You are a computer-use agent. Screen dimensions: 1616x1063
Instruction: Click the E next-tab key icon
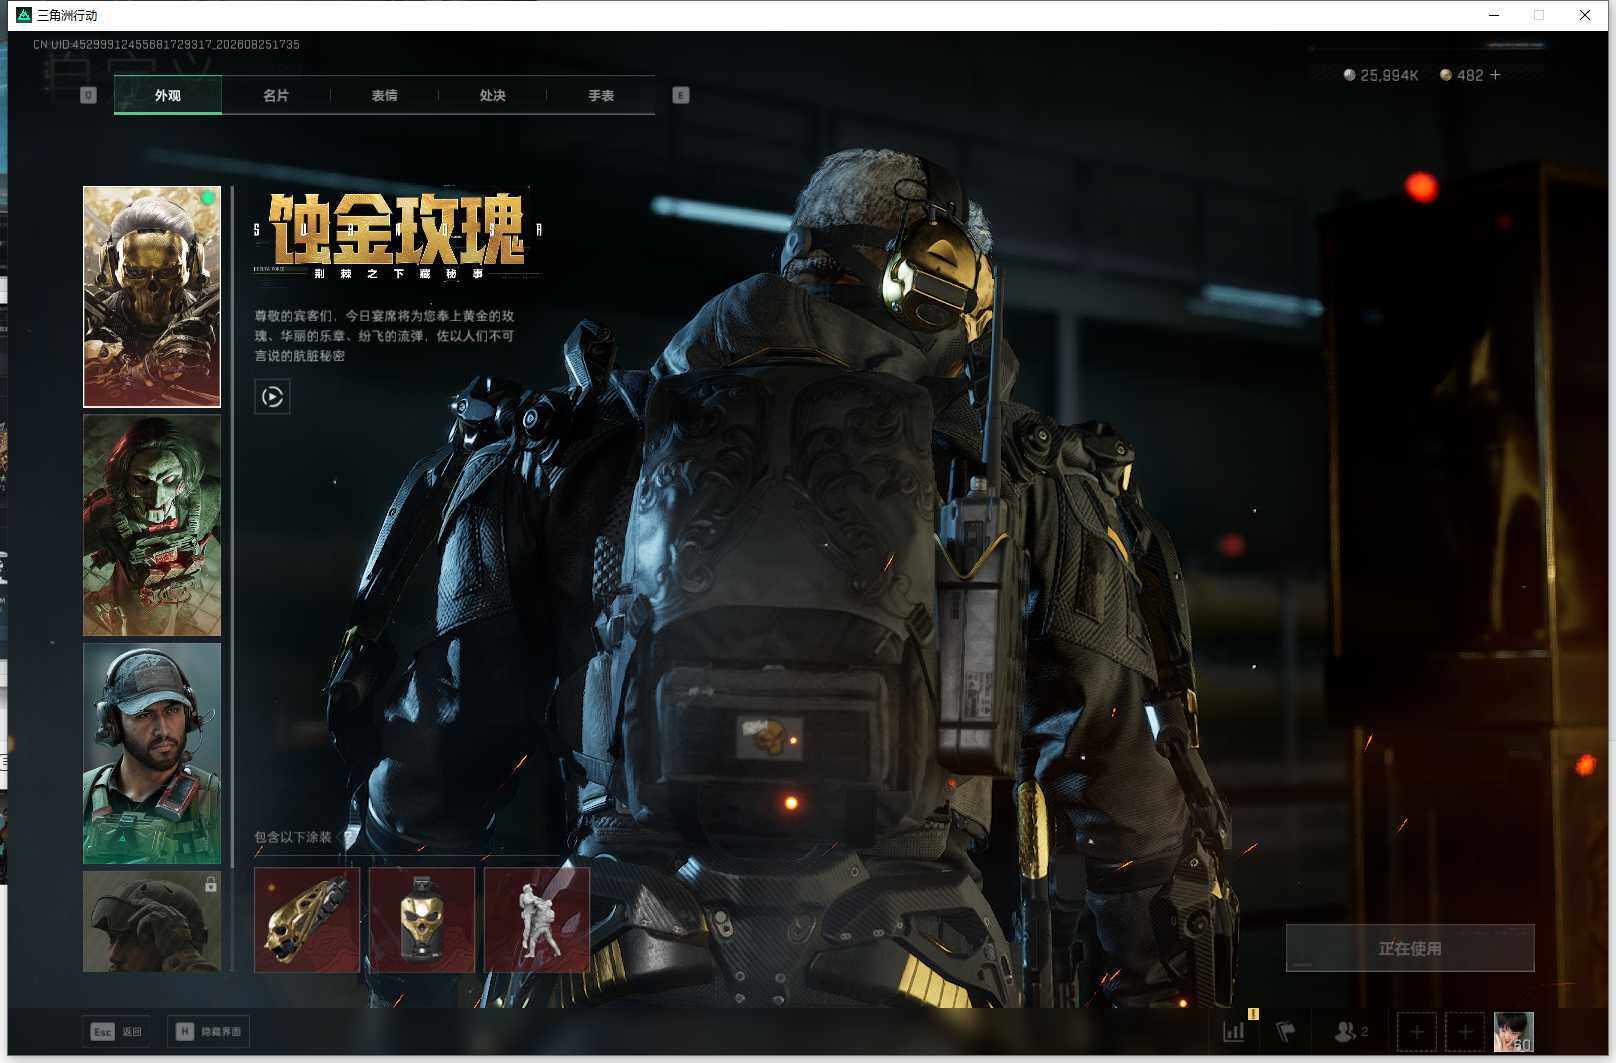click(x=681, y=95)
